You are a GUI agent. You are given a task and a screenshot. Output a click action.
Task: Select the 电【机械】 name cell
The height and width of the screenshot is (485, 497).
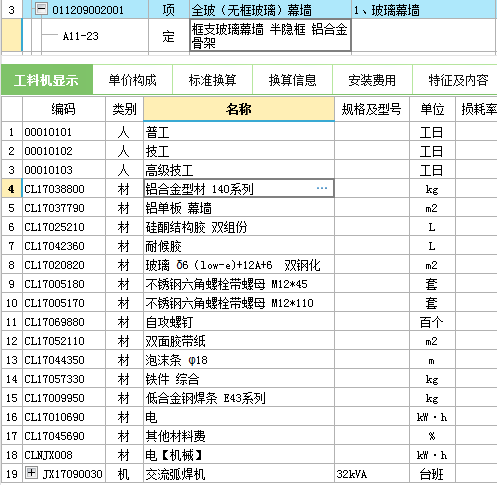(x=239, y=455)
